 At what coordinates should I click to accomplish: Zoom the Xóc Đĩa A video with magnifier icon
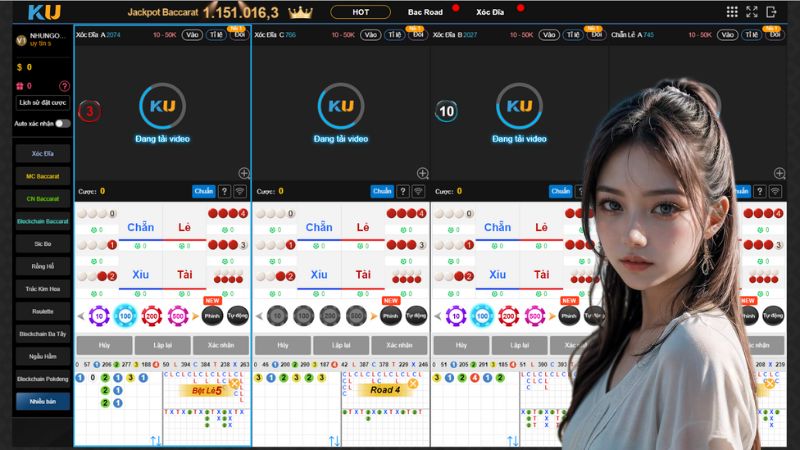click(x=243, y=173)
